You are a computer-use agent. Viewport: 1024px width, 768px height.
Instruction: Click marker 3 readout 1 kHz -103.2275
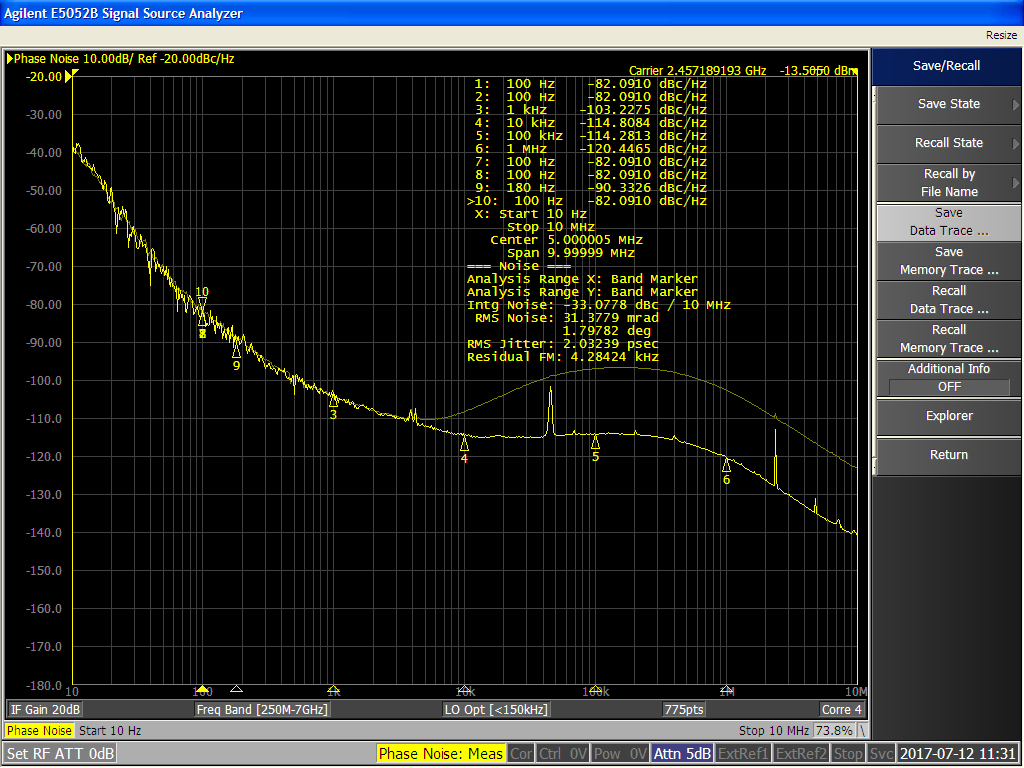click(591, 110)
